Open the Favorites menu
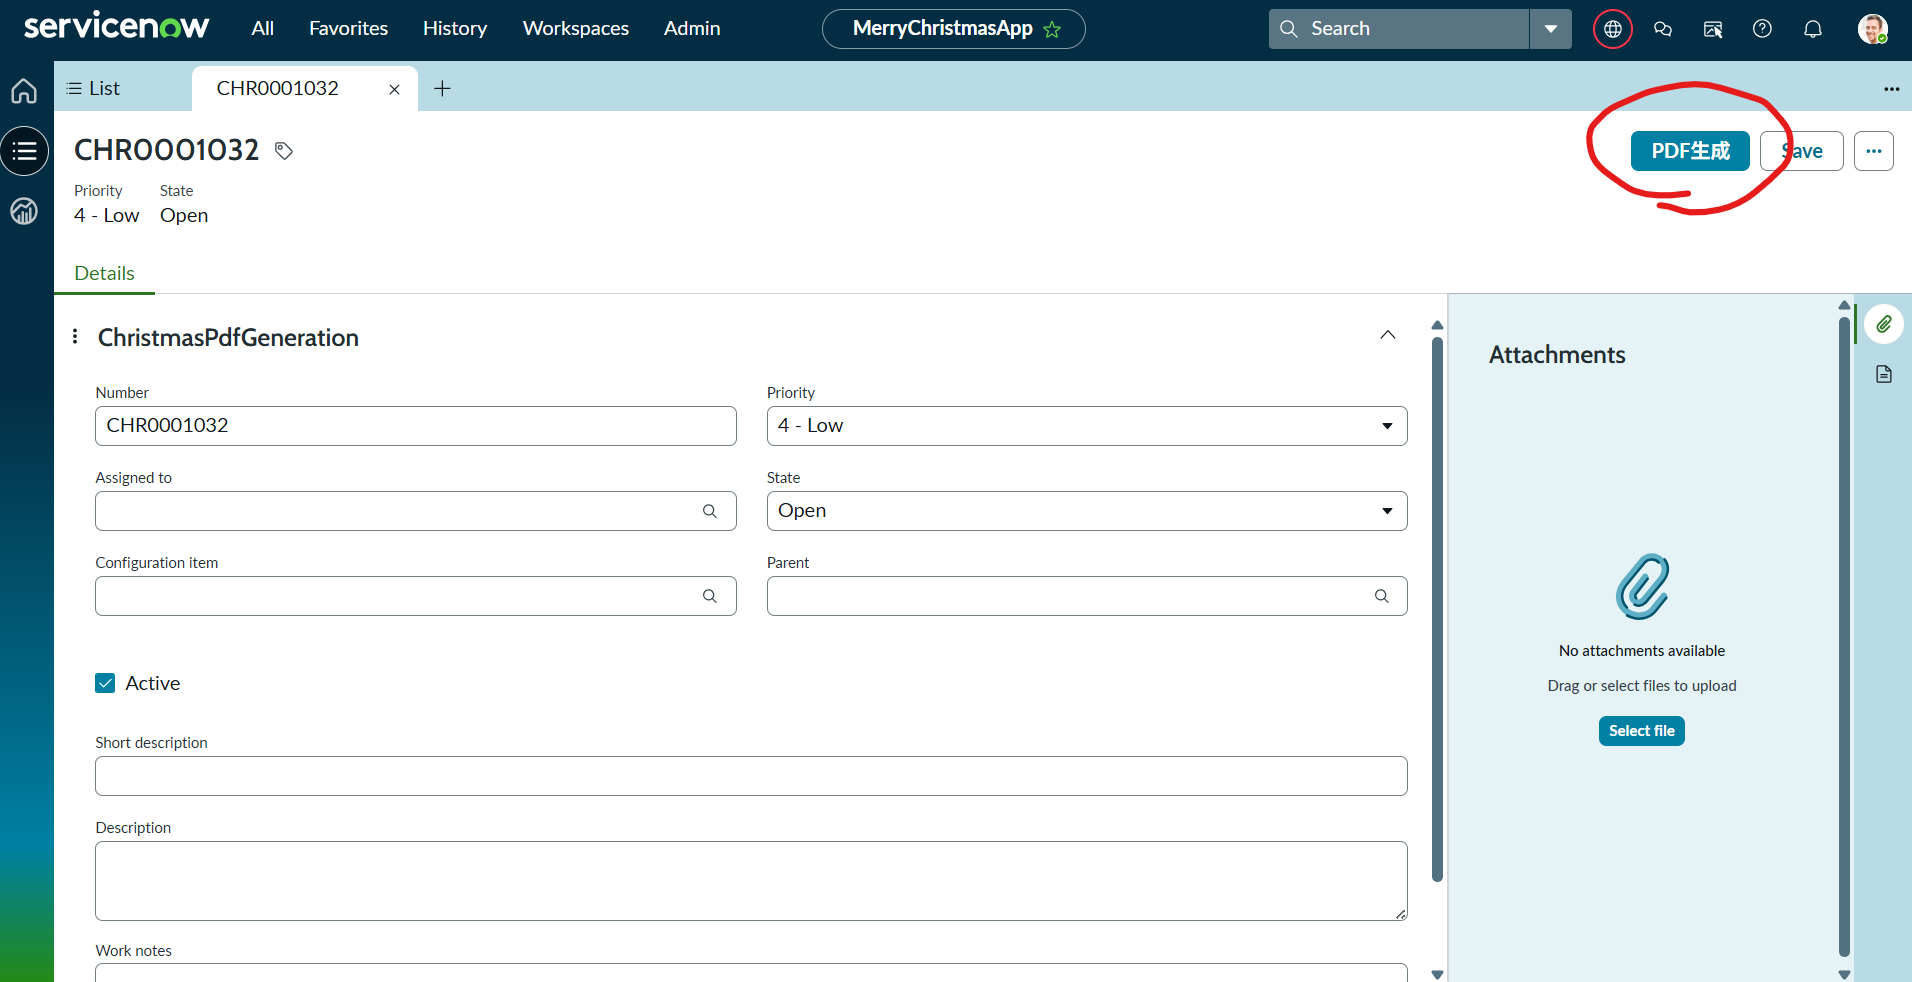The image size is (1912, 982). [348, 29]
